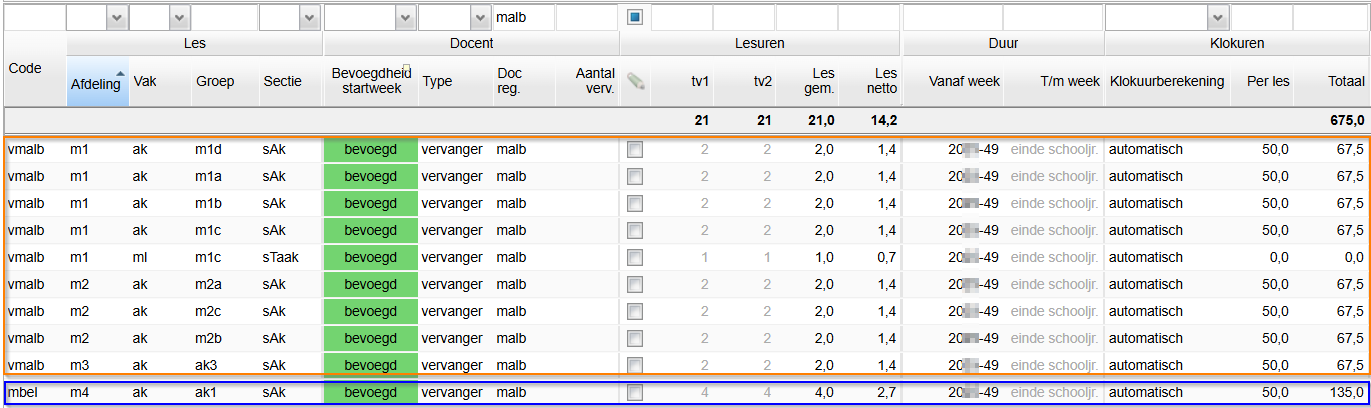
Task: Toggle the tri-state filter checkbox in filter row
Action: 635,17
